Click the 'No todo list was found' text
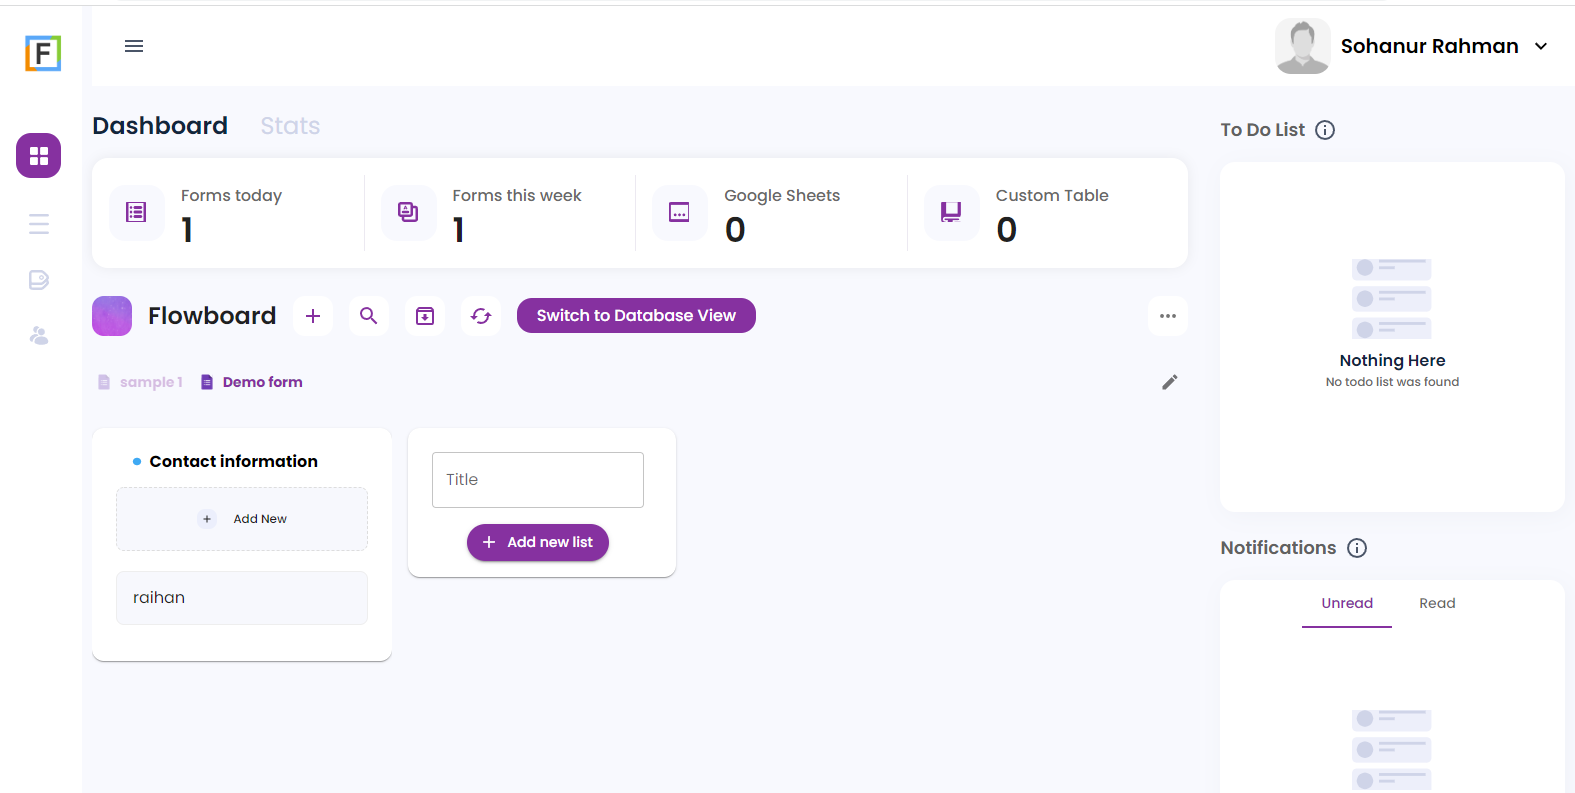The width and height of the screenshot is (1575, 793). [1392, 382]
